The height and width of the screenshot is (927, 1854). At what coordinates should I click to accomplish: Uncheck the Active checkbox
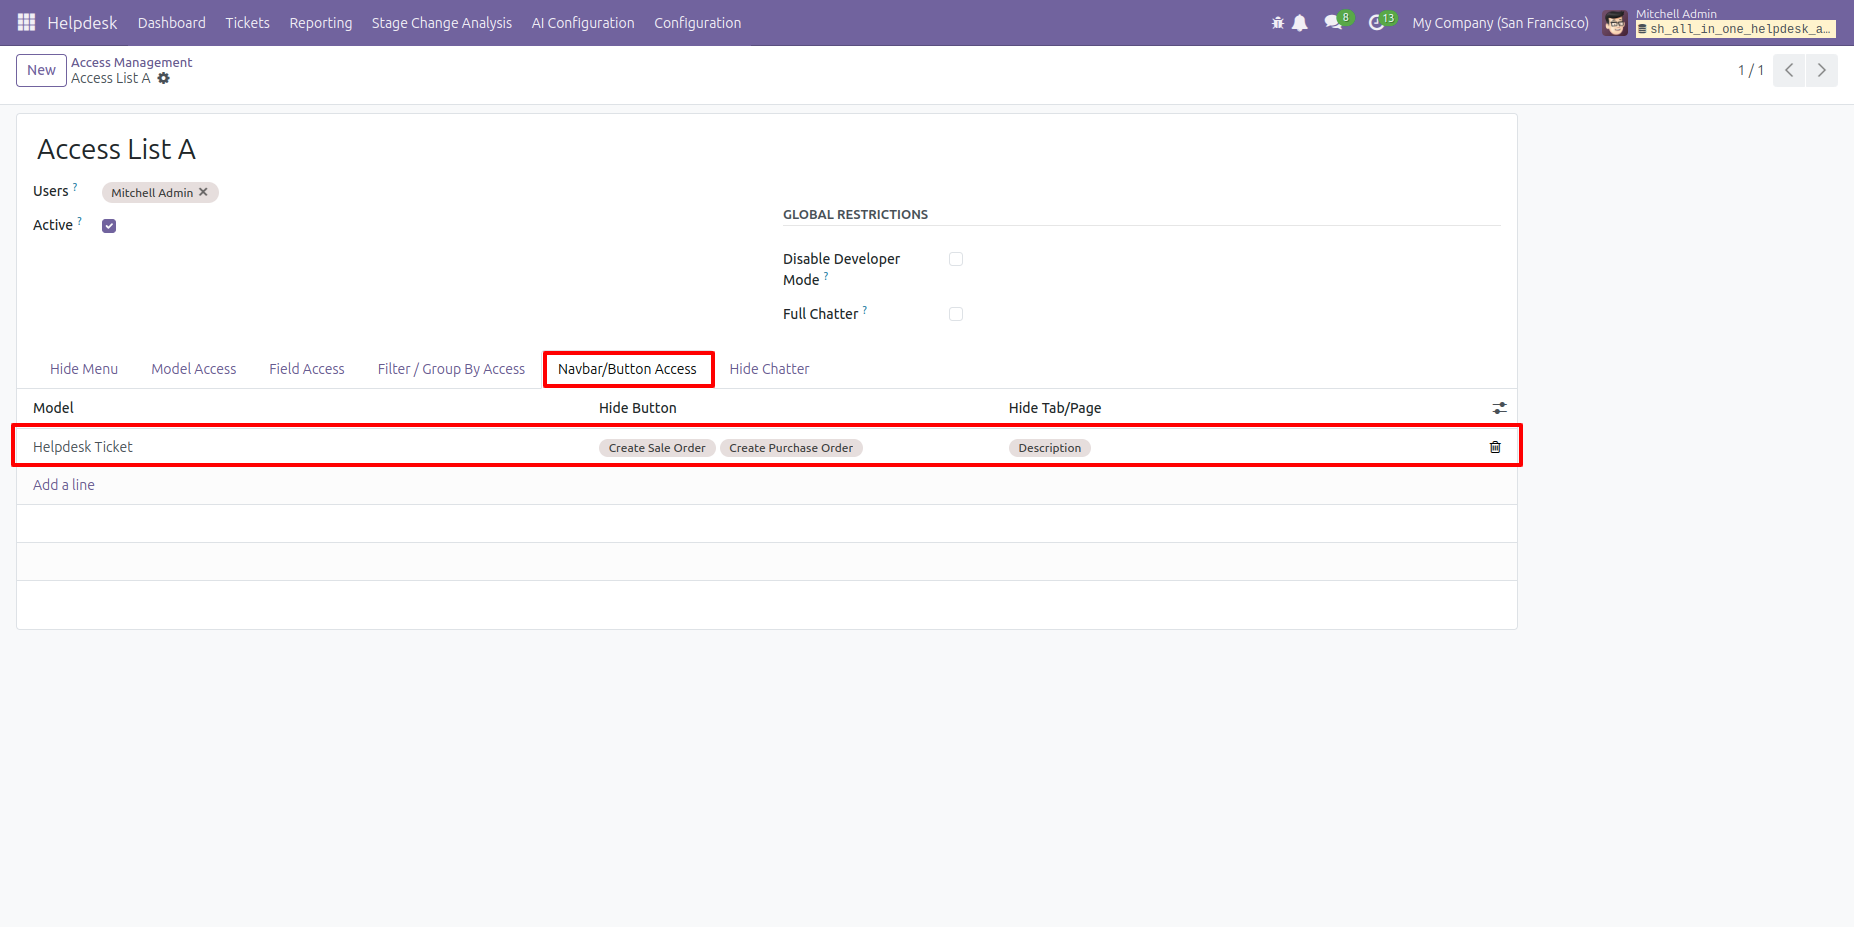109,226
